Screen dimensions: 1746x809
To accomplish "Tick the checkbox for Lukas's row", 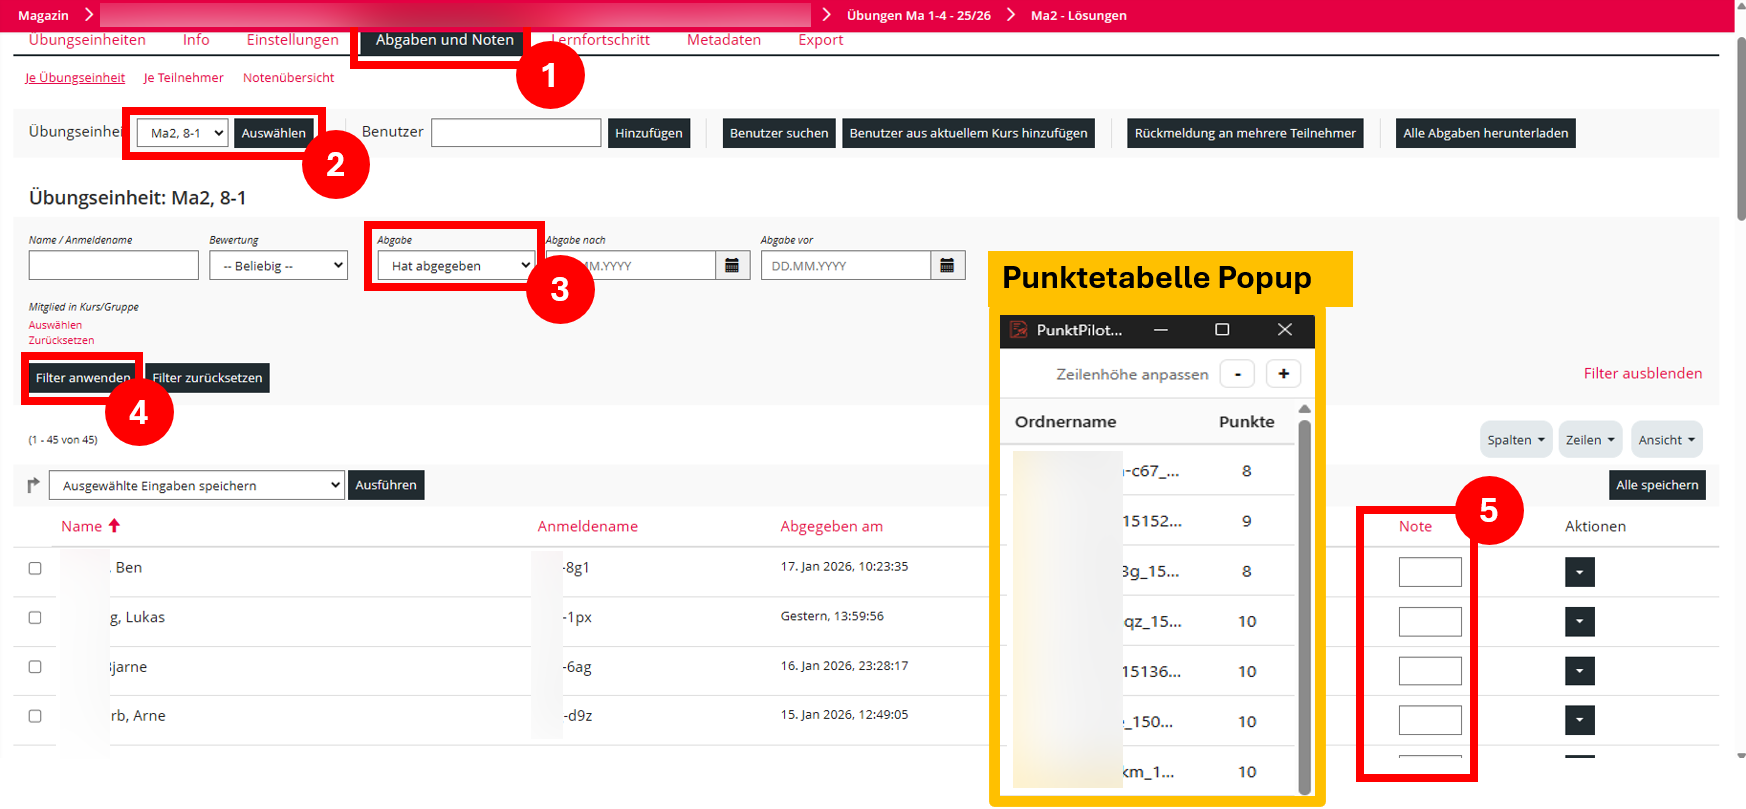I will [35, 618].
